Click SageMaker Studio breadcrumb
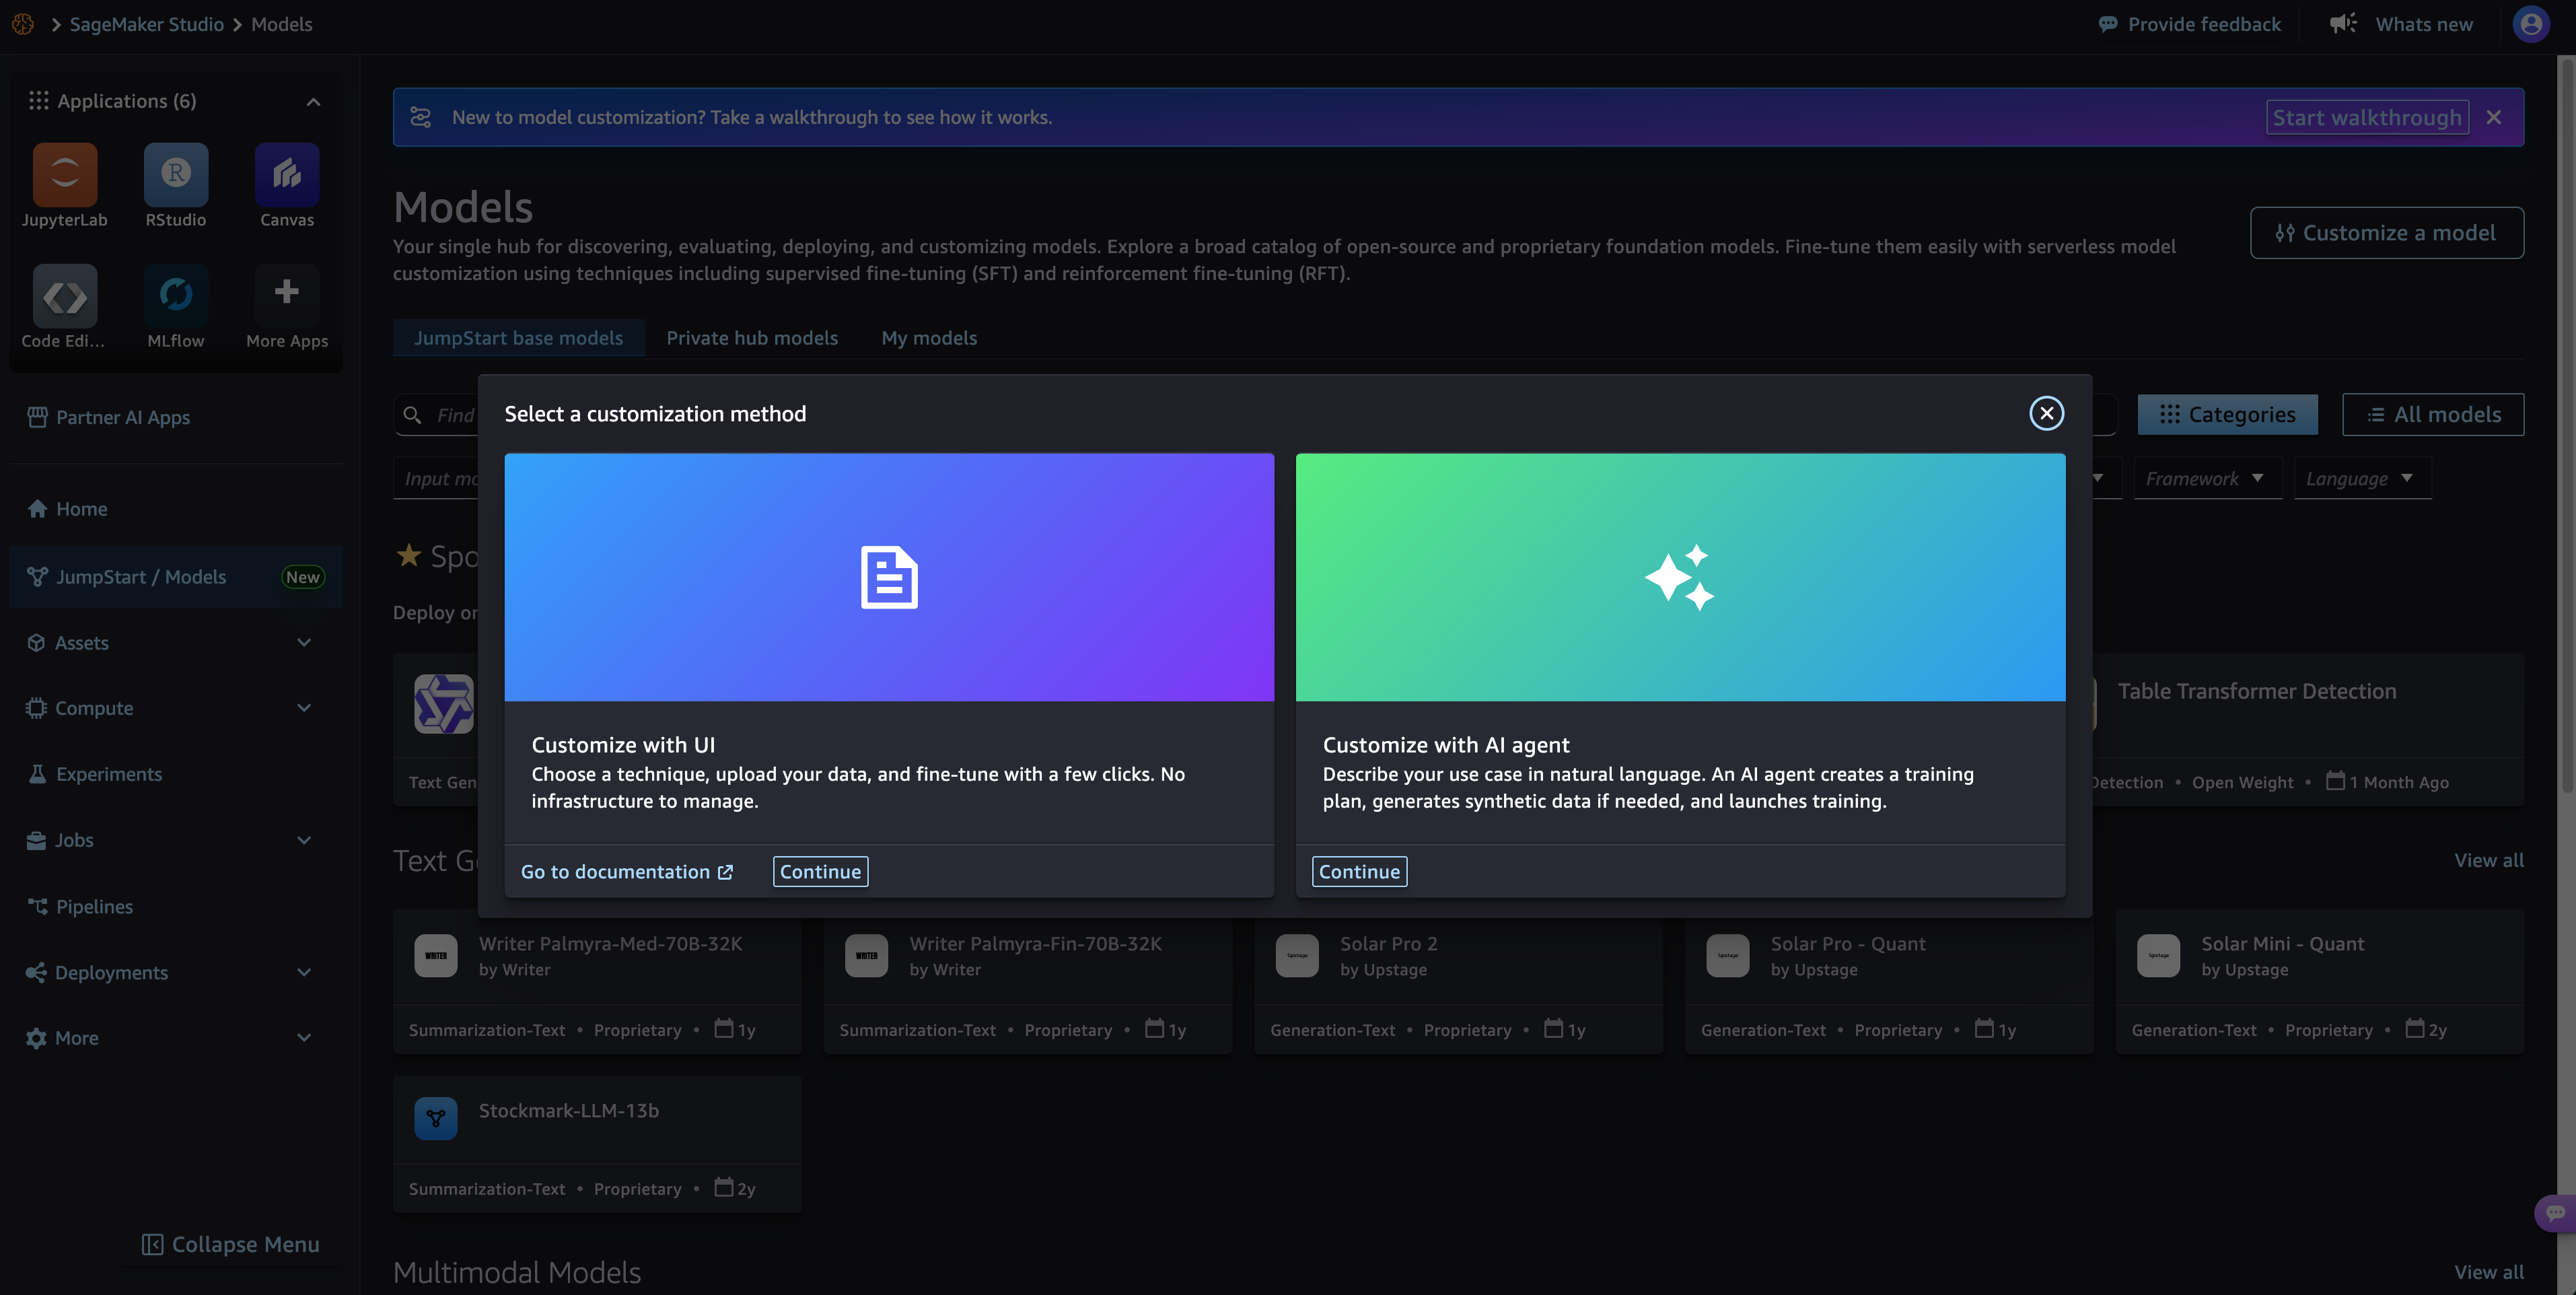Image resolution: width=2576 pixels, height=1295 pixels. (147, 24)
